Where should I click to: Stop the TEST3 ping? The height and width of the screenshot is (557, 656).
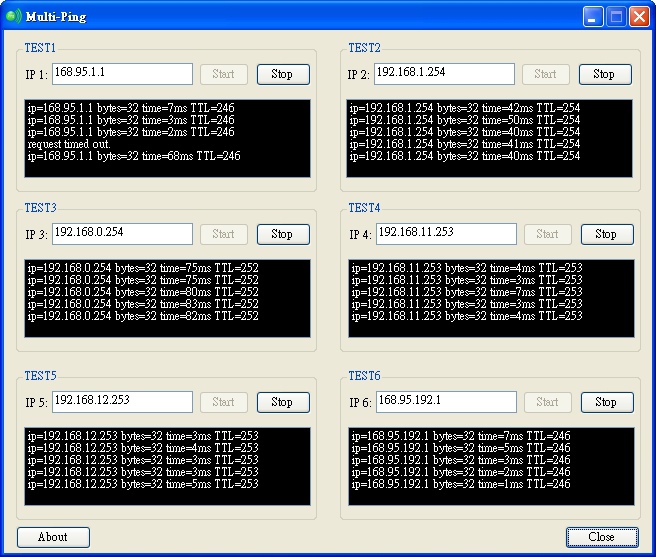pos(283,234)
